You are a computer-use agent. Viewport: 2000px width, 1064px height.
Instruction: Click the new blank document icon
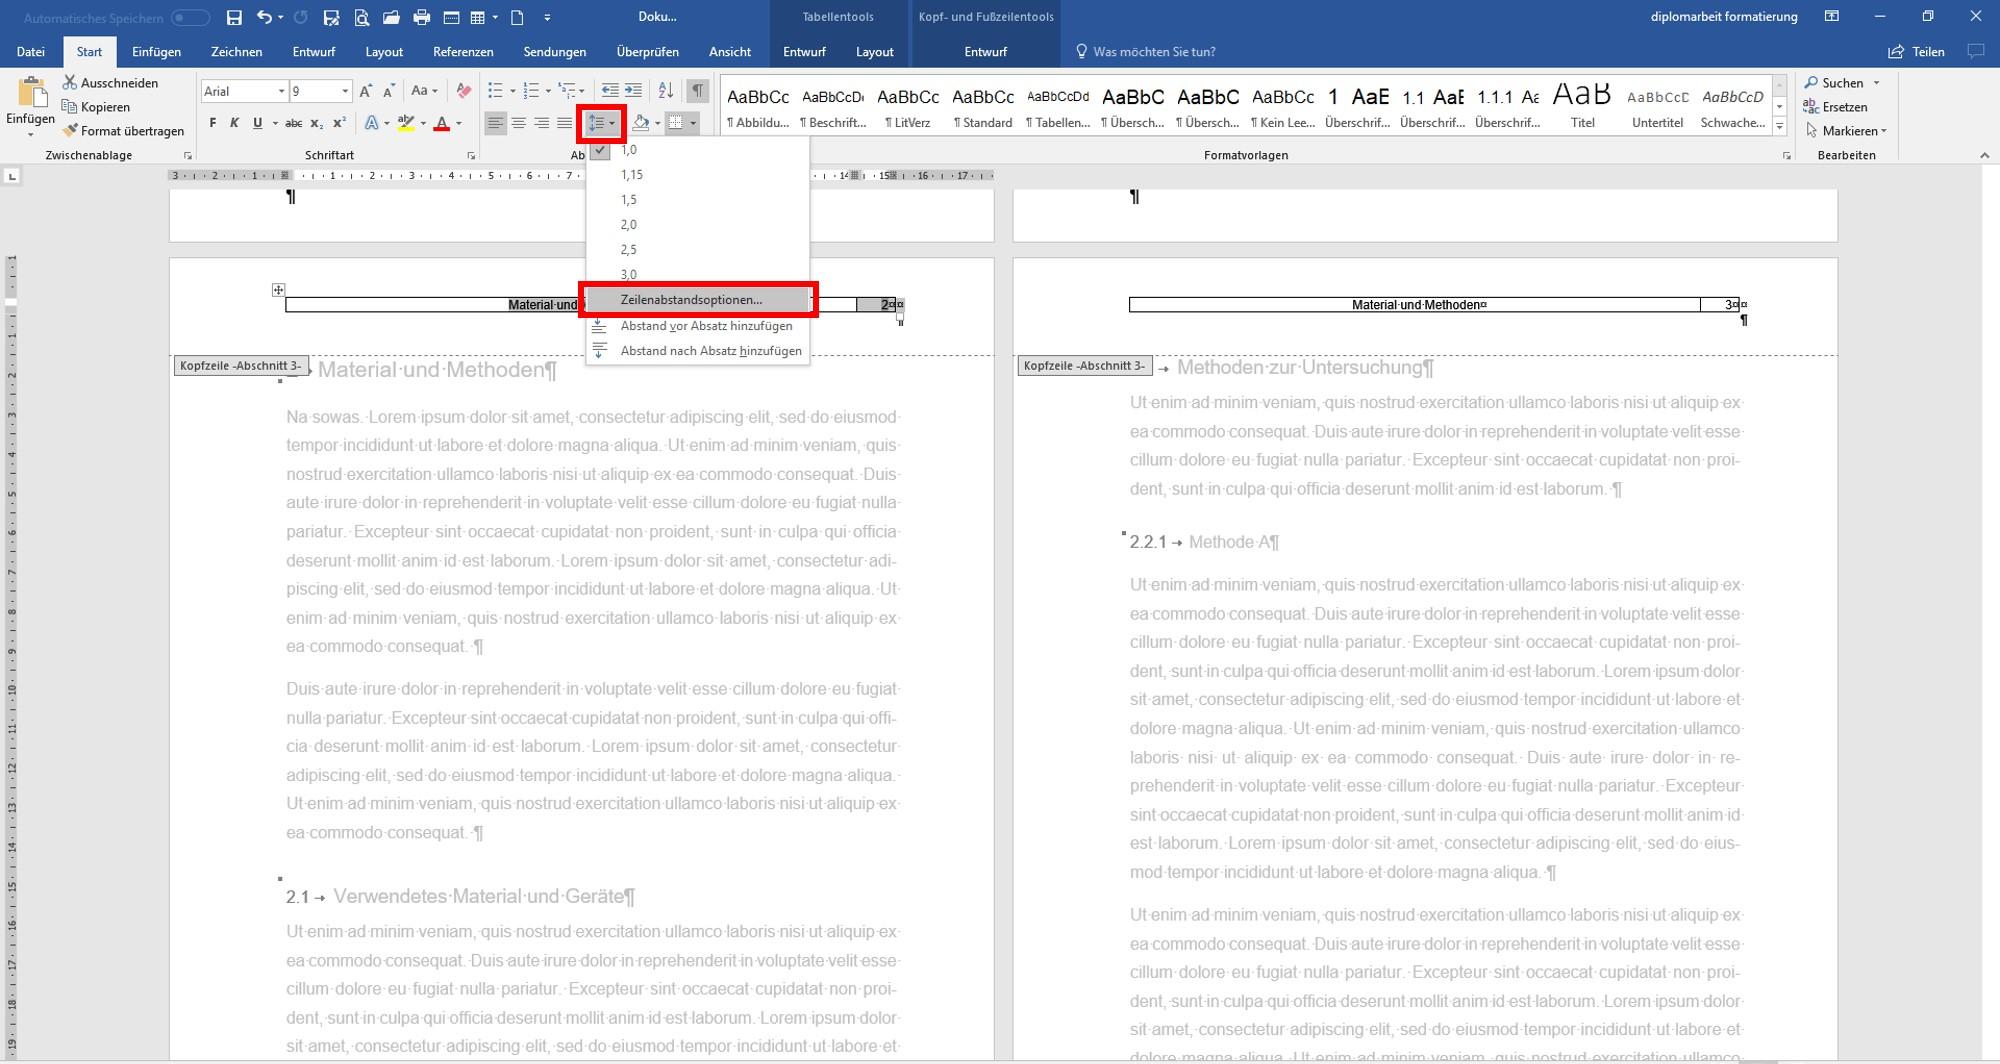click(517, 17)
